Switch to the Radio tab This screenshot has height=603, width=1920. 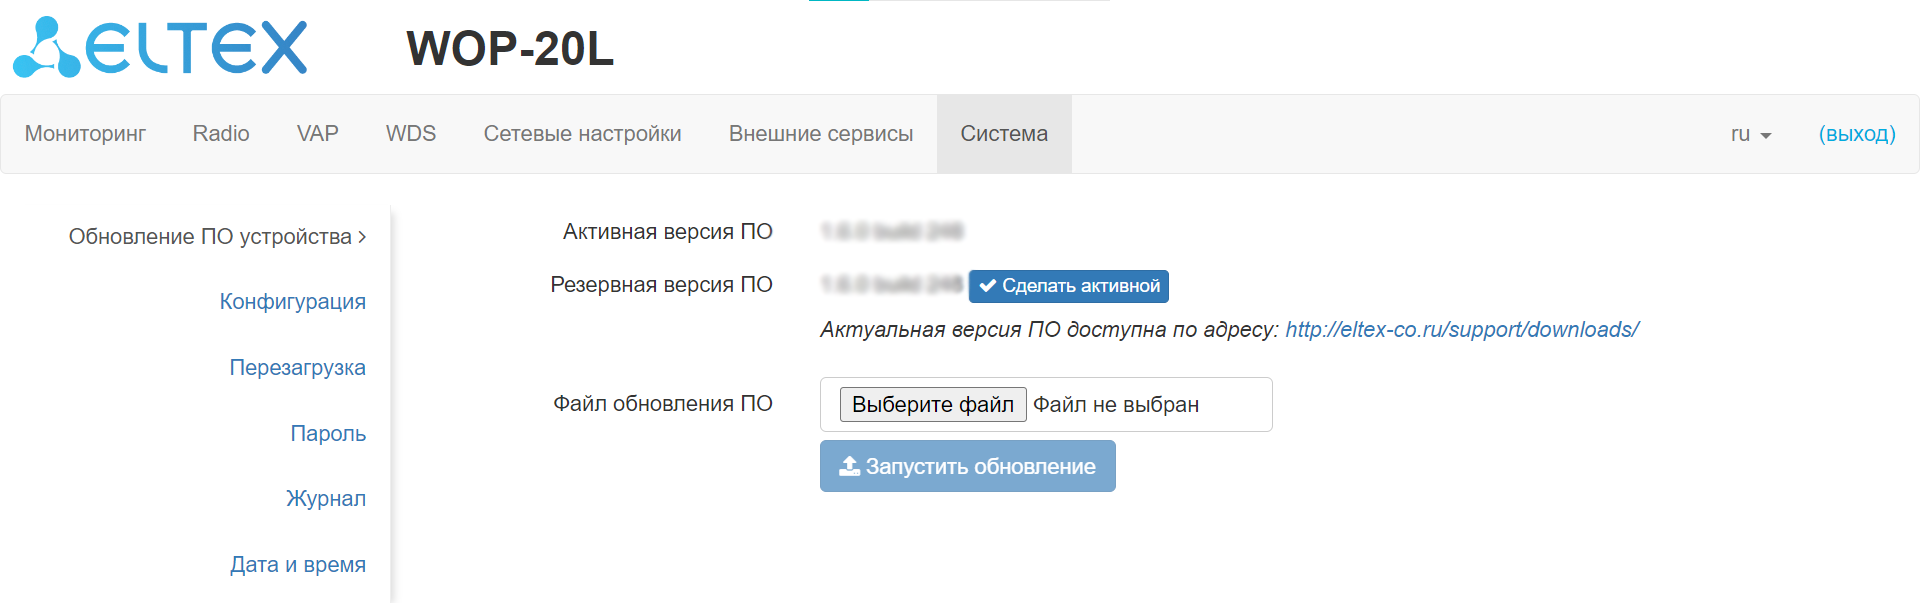(221, 134)
